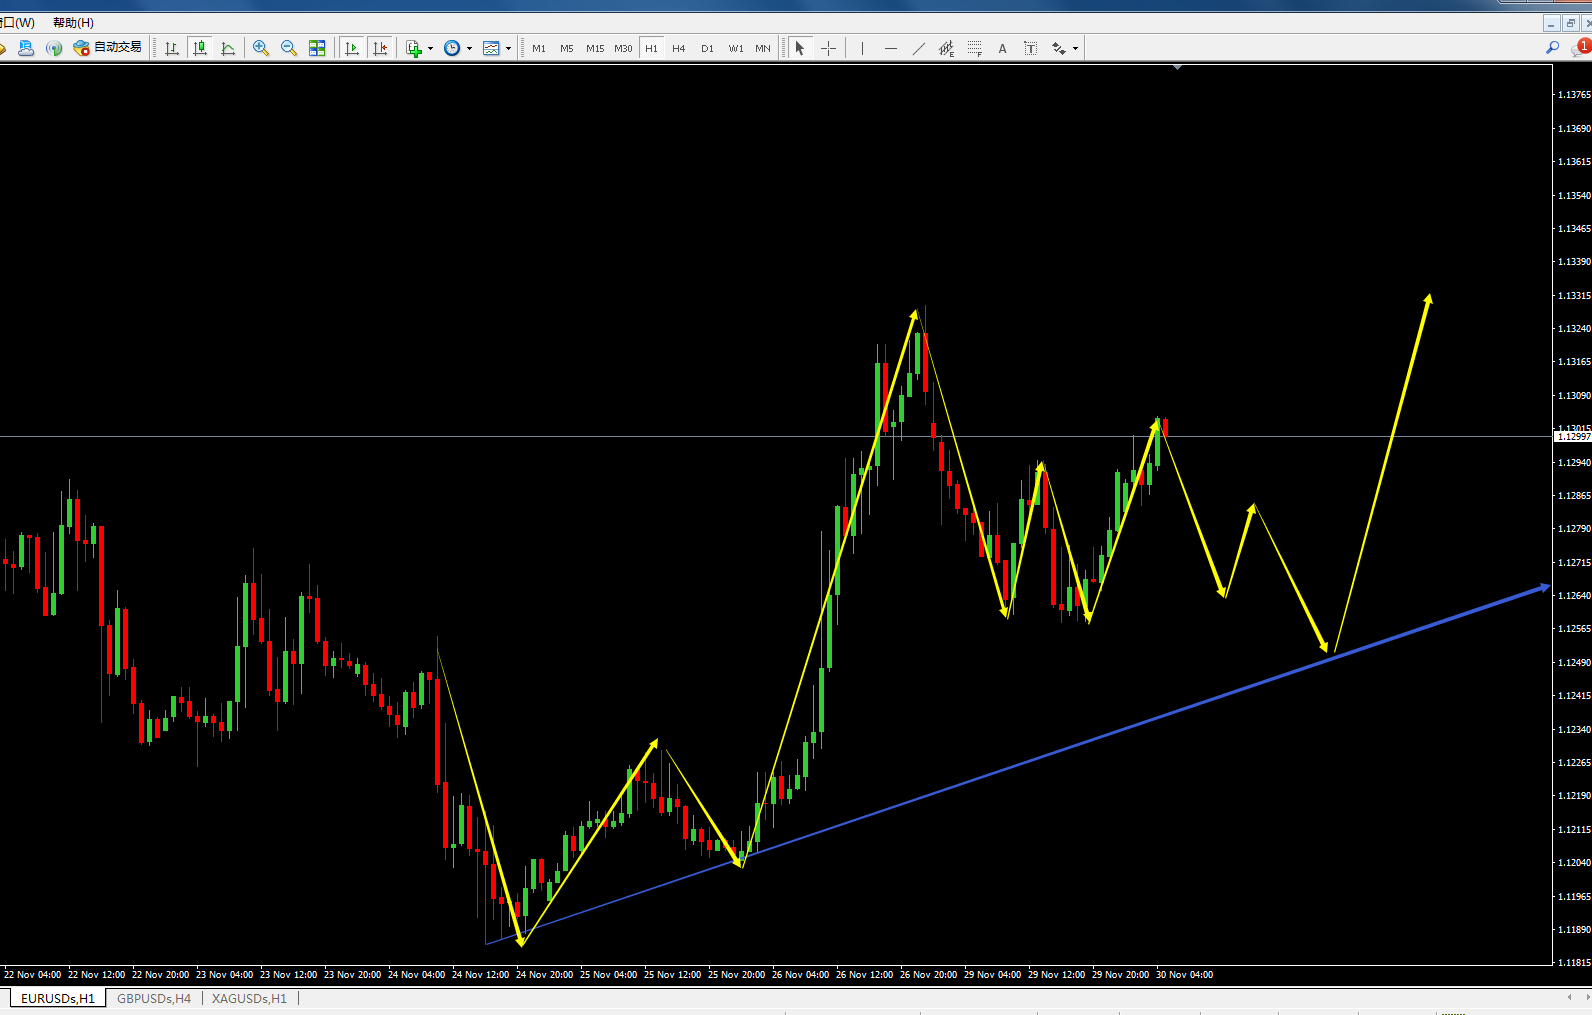Click the periodicity clock icon

point(452,48)
